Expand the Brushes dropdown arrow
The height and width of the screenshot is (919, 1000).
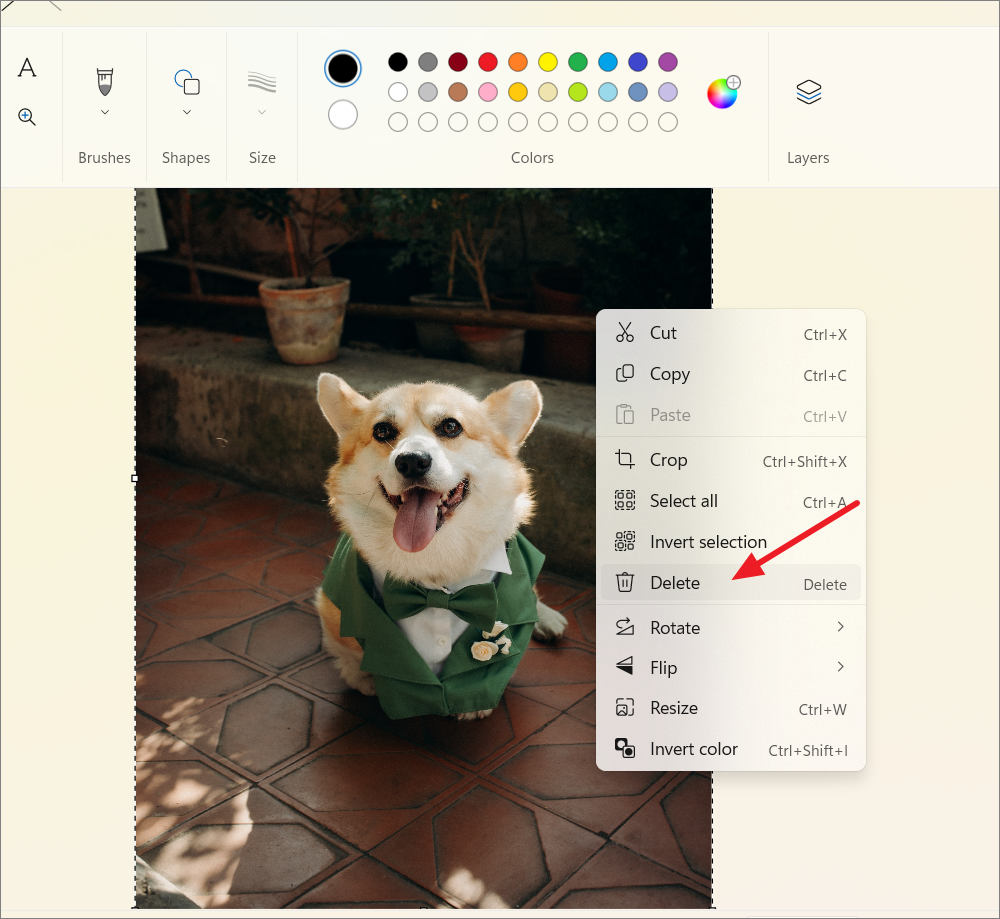(x=105, y=112)
